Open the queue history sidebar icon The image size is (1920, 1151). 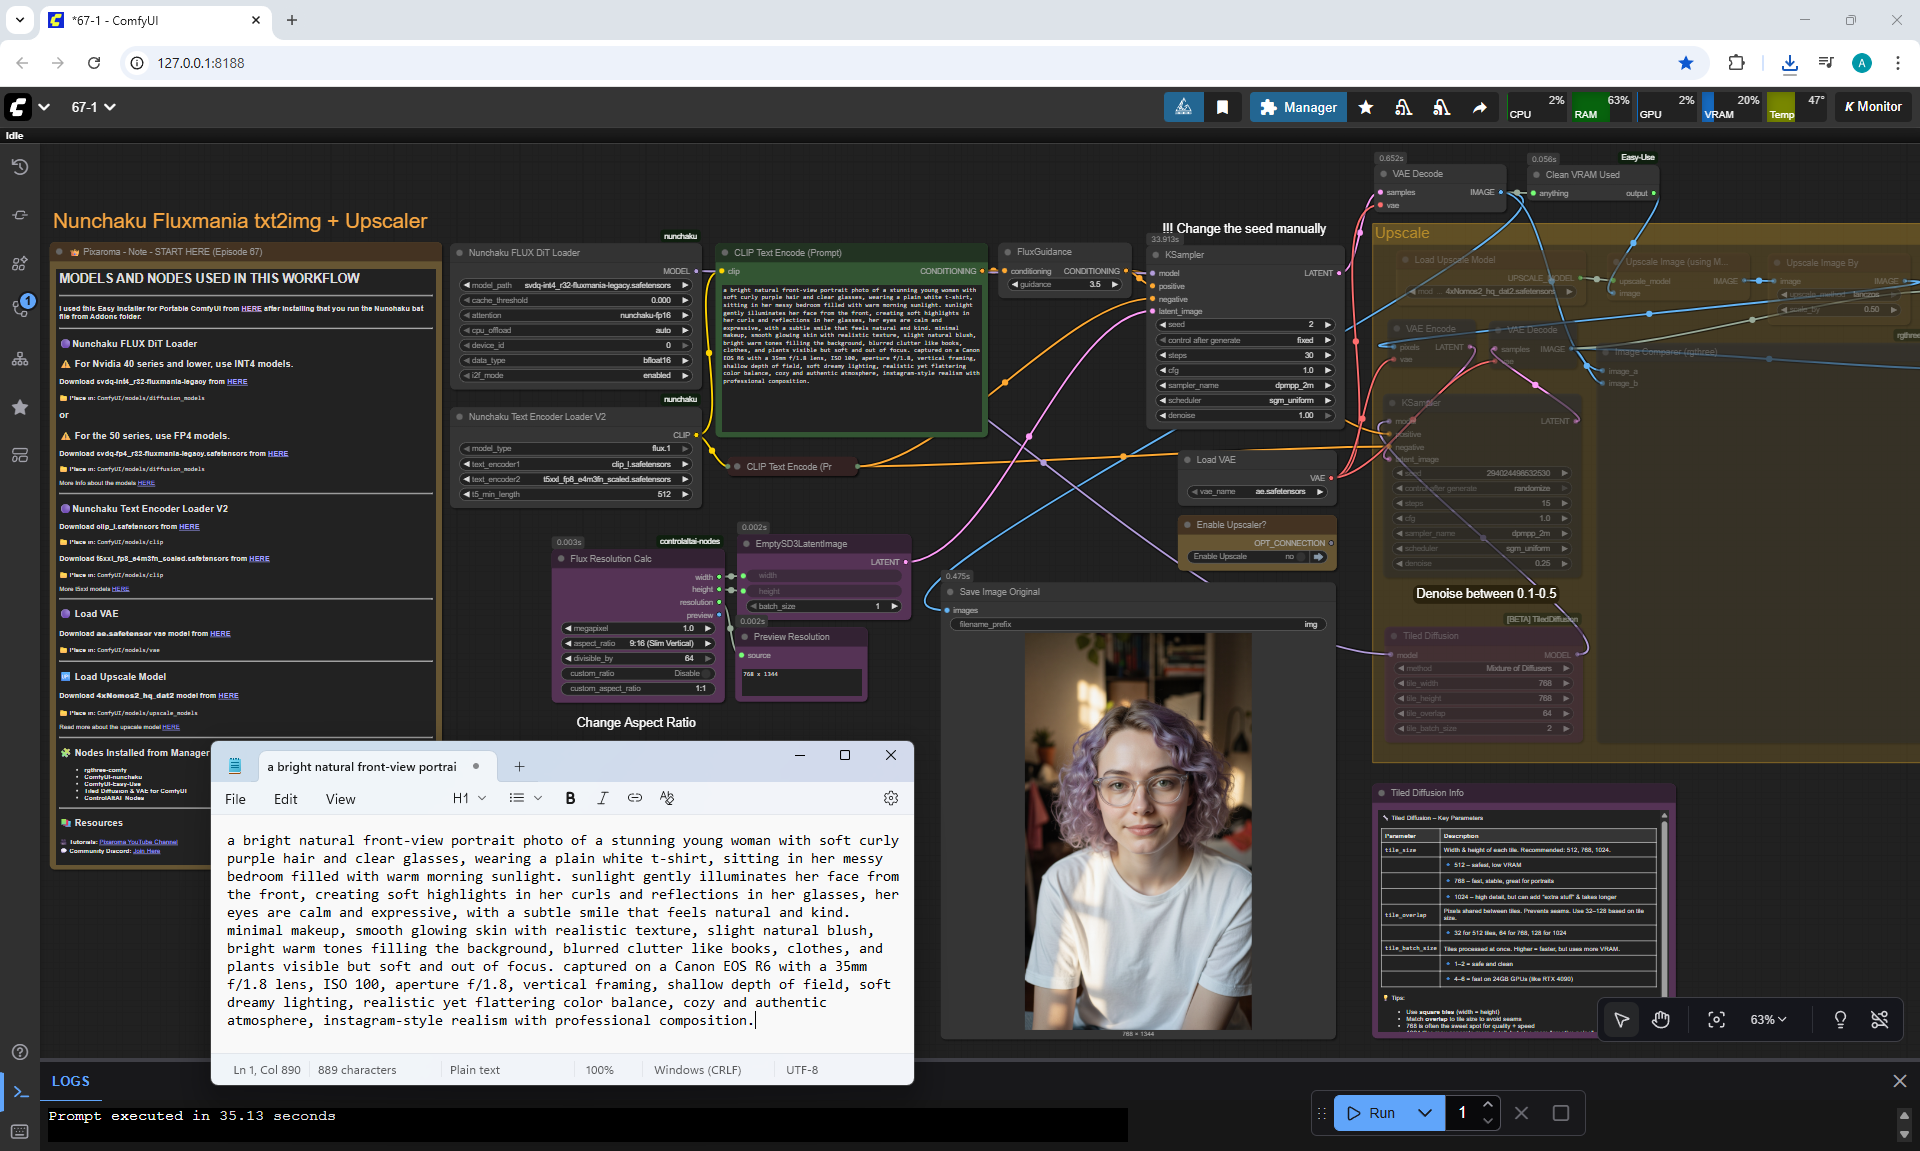click(20, 167)
